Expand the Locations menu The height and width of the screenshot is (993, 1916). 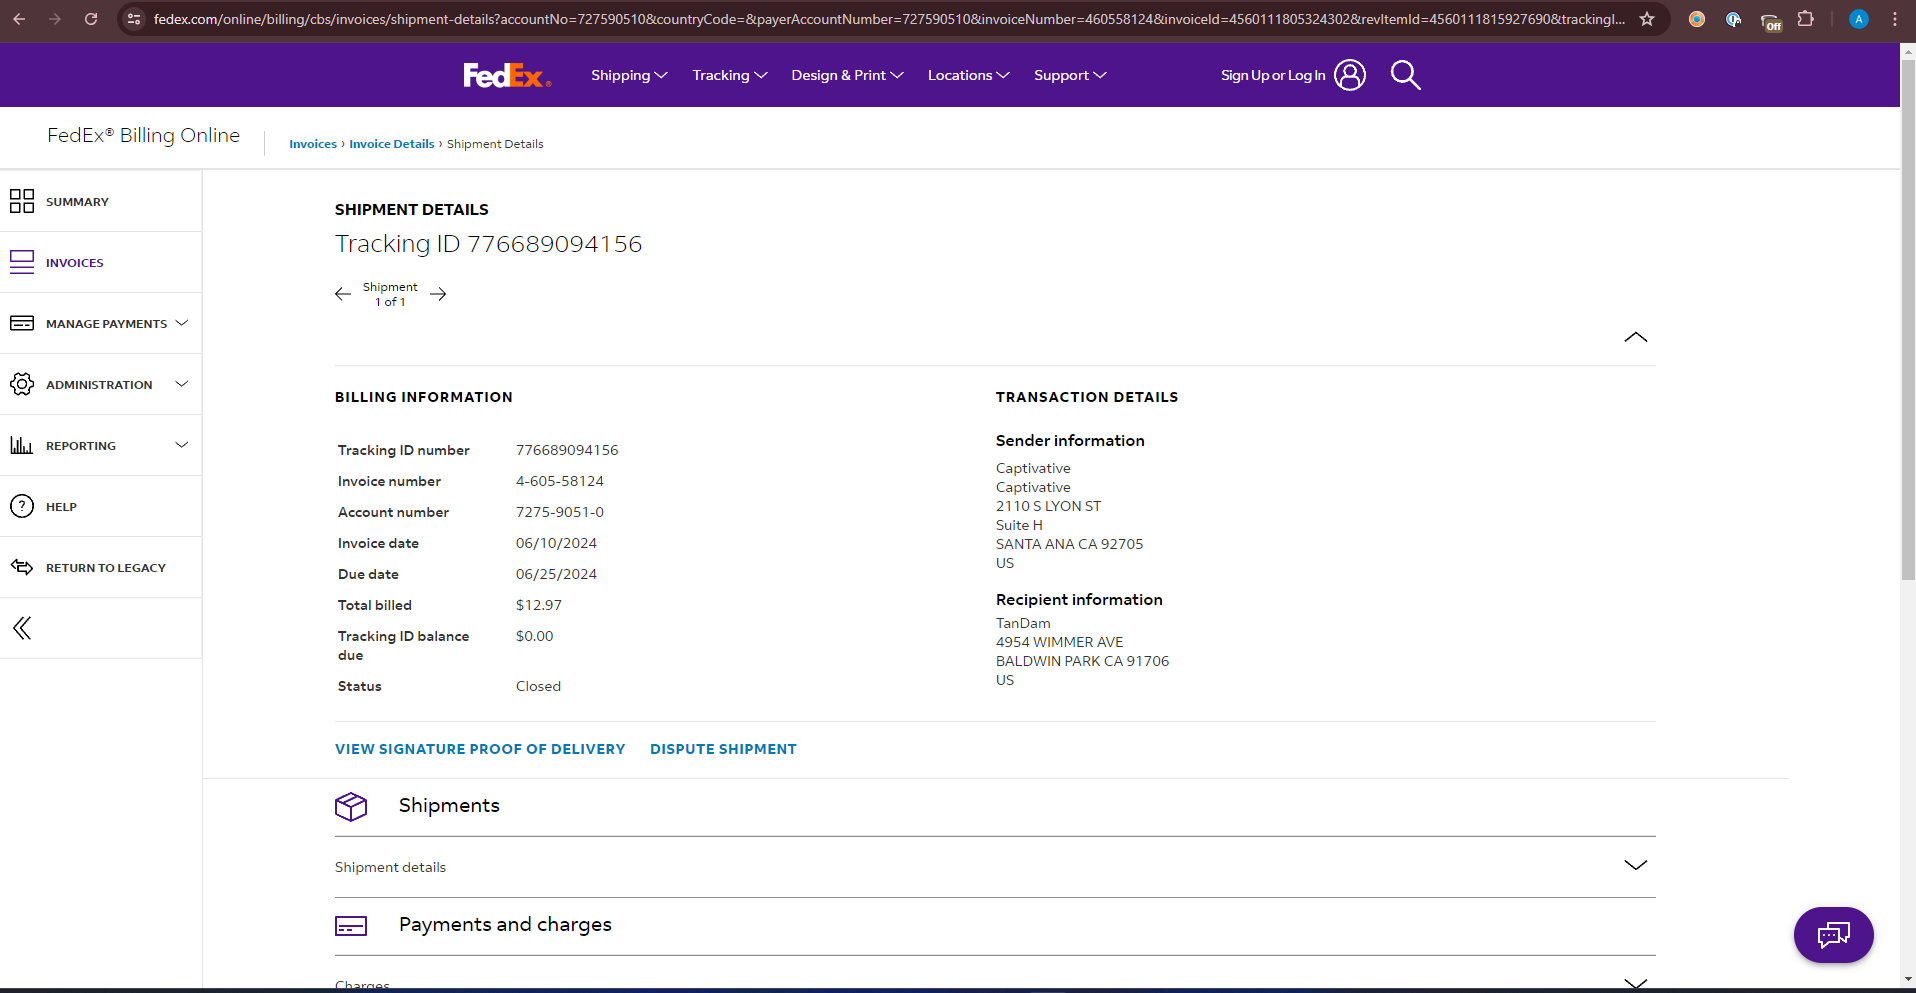(969, 75)
